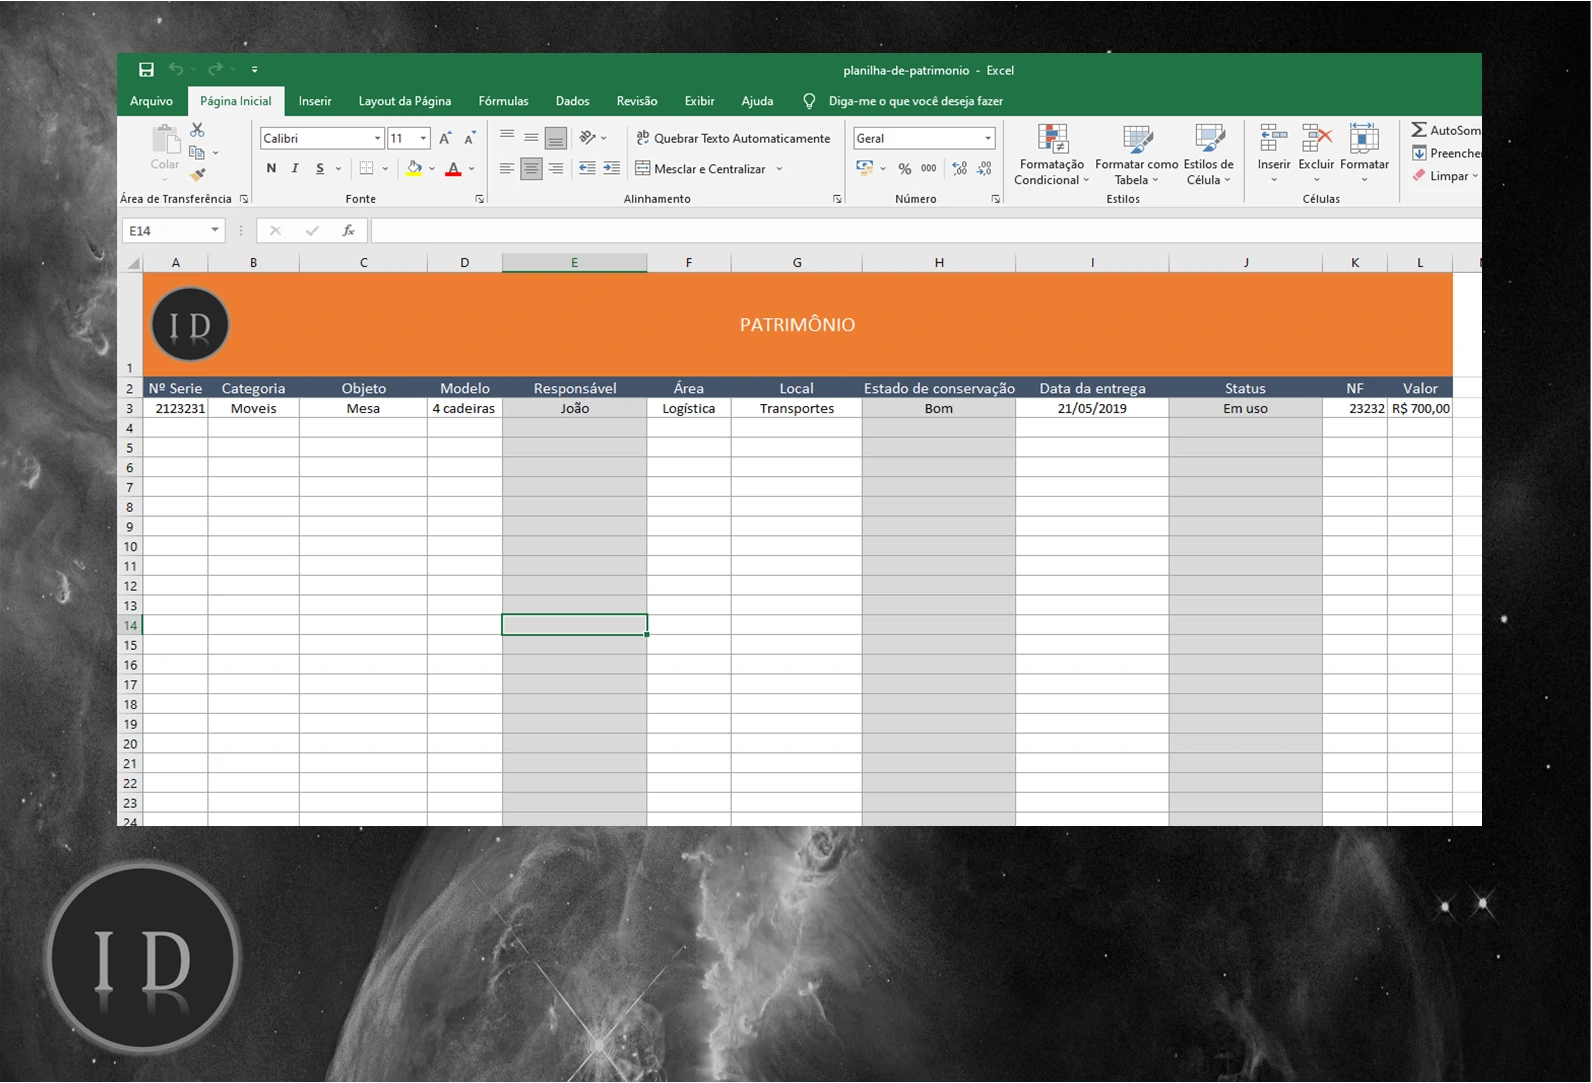Click the Increase Font Size icon
1592x1083 pixels.
tap(445, 138)
